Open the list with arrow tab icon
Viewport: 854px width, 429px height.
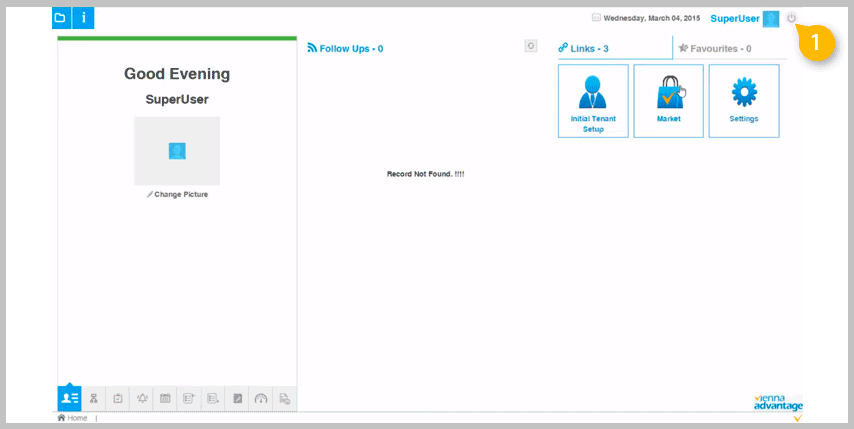pos(213,399)
